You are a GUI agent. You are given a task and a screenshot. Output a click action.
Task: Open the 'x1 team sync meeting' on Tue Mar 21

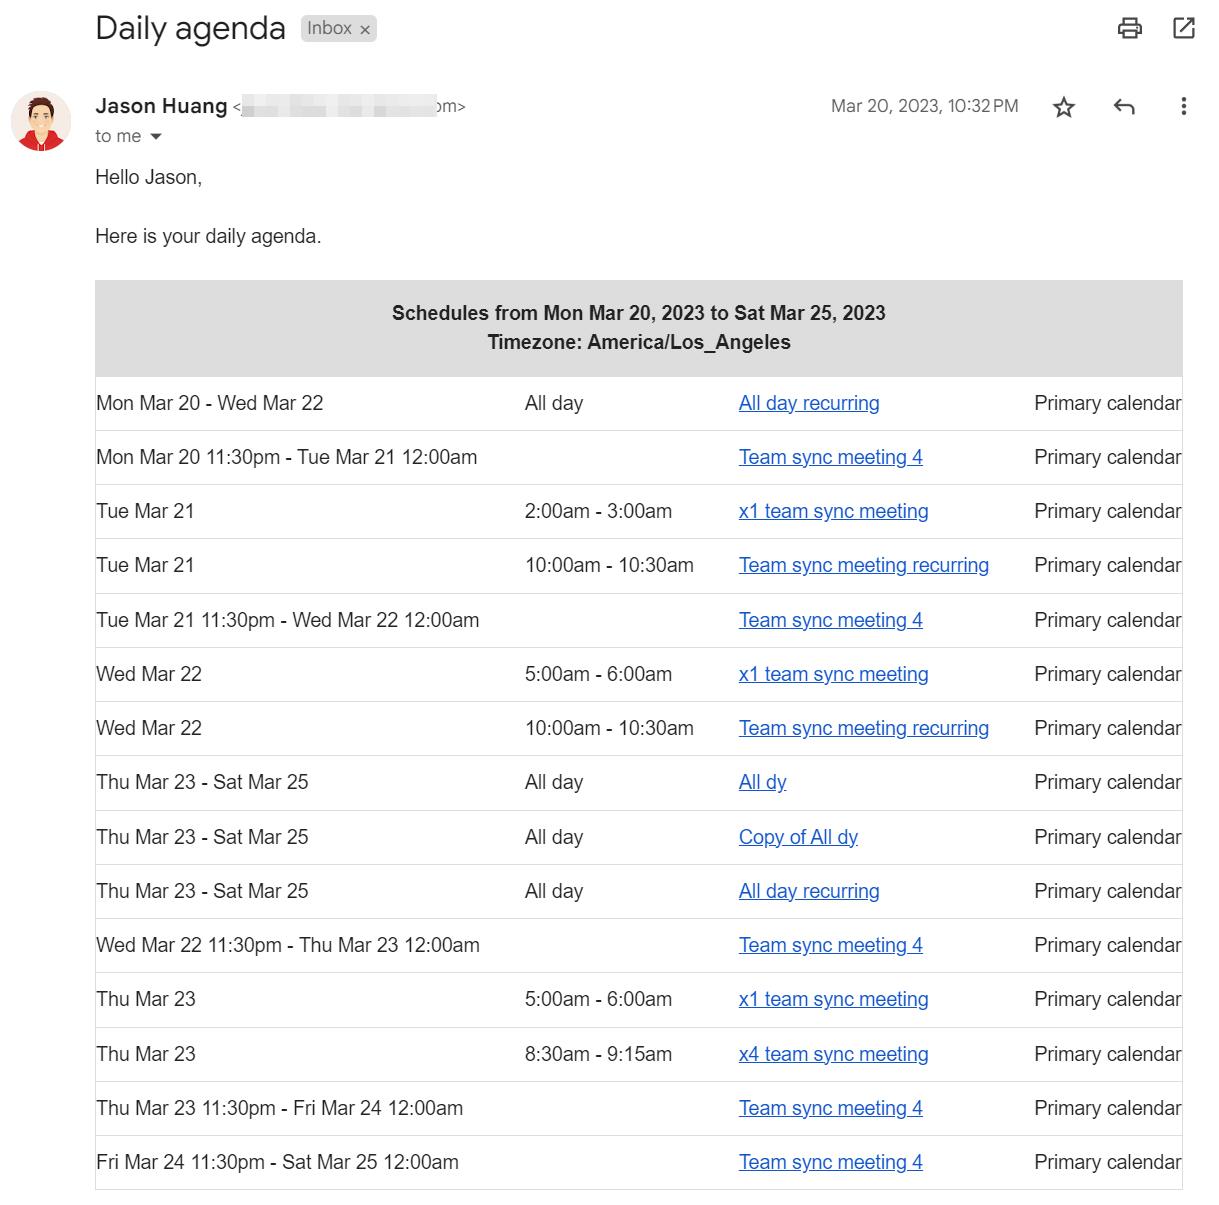coord(833,511)
